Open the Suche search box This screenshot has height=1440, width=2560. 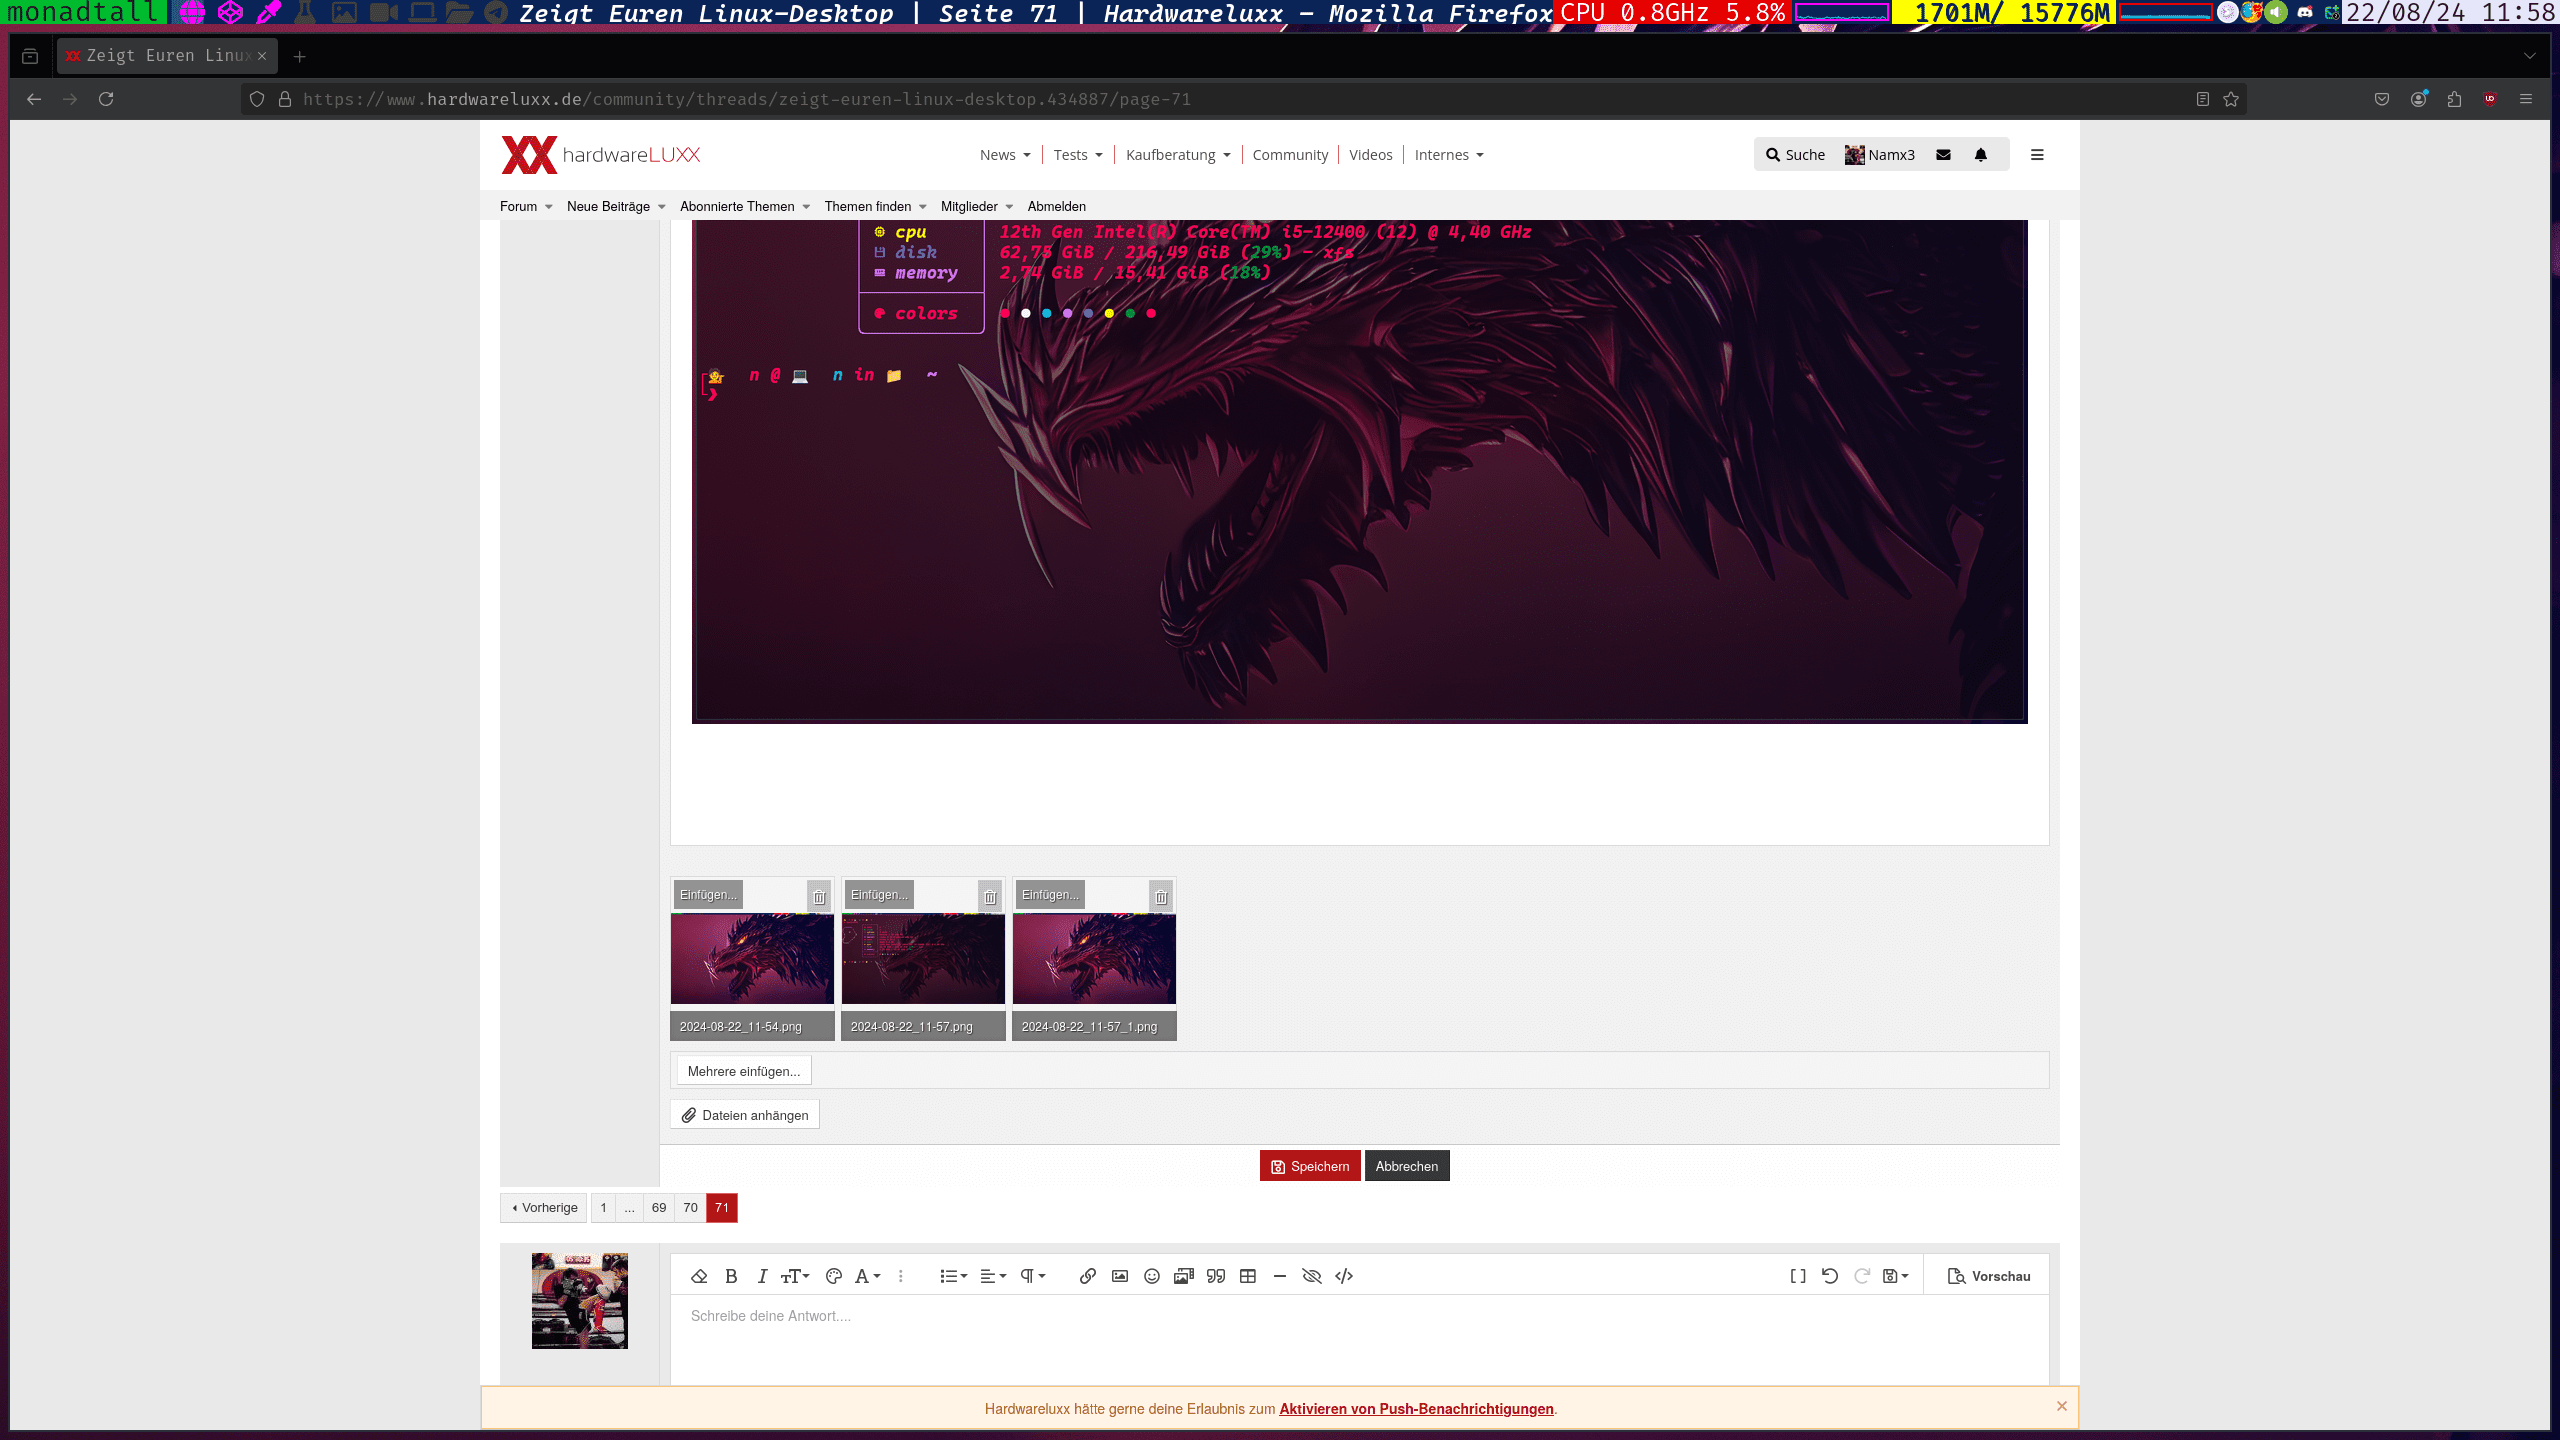click(1795, 155)
